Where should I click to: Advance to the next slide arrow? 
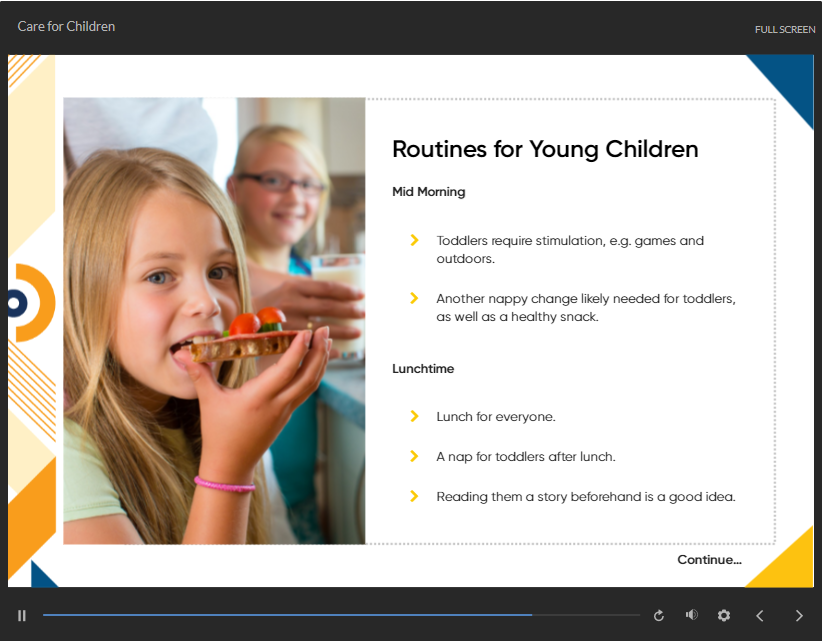click(x=799, y=616)
